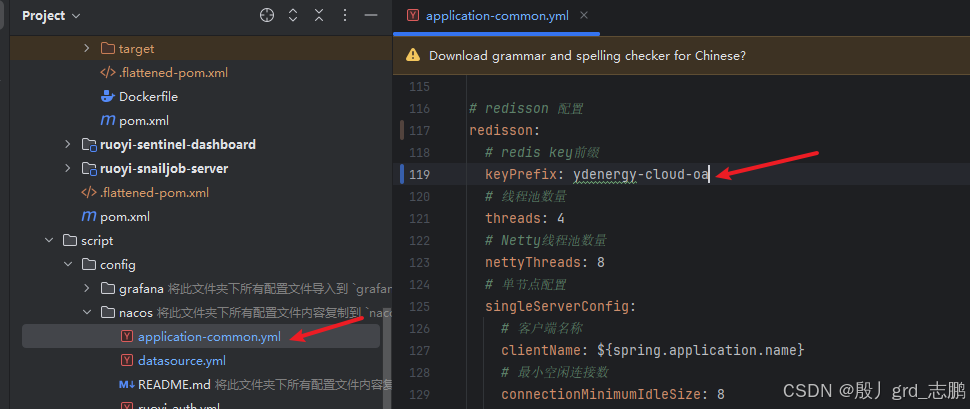Open datasource.yml in project tree
The width and height of the screenshot is (970, 409).
click(182, 361)
